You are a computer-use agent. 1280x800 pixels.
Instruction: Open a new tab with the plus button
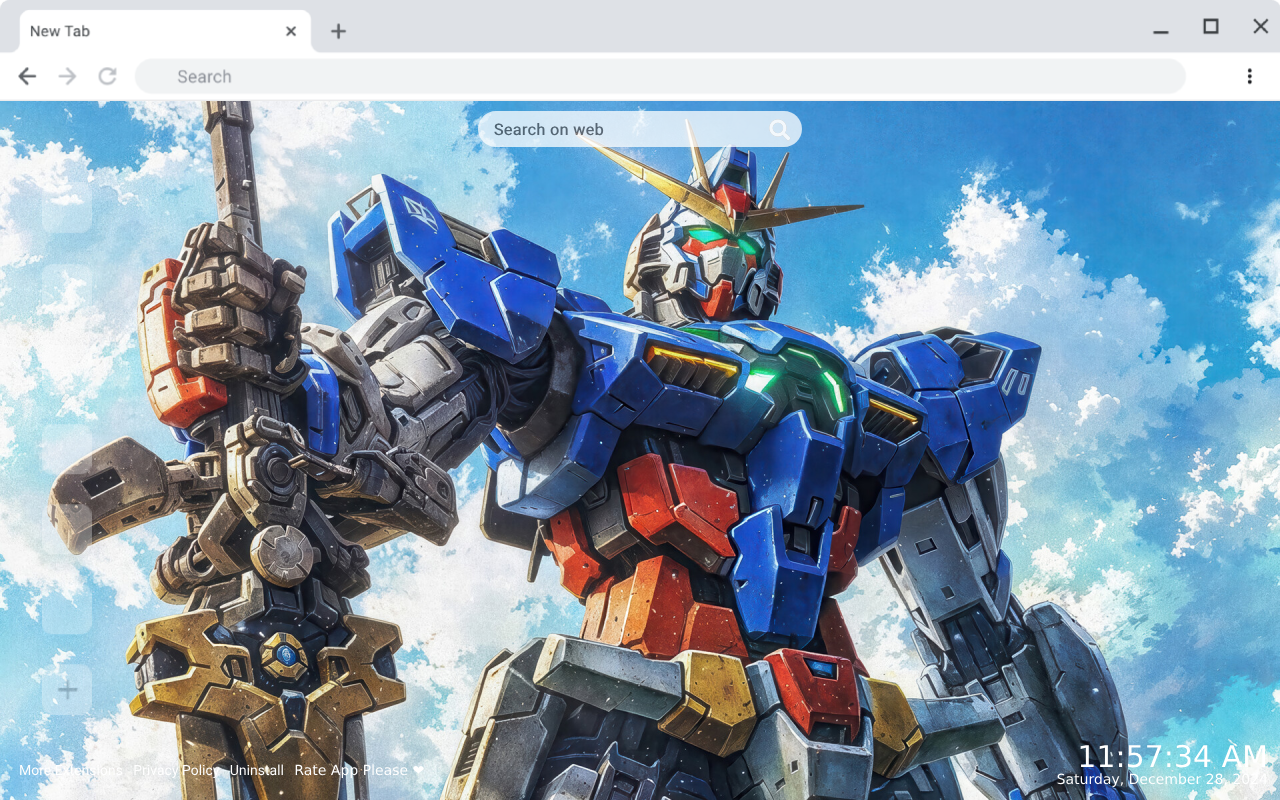338,31
